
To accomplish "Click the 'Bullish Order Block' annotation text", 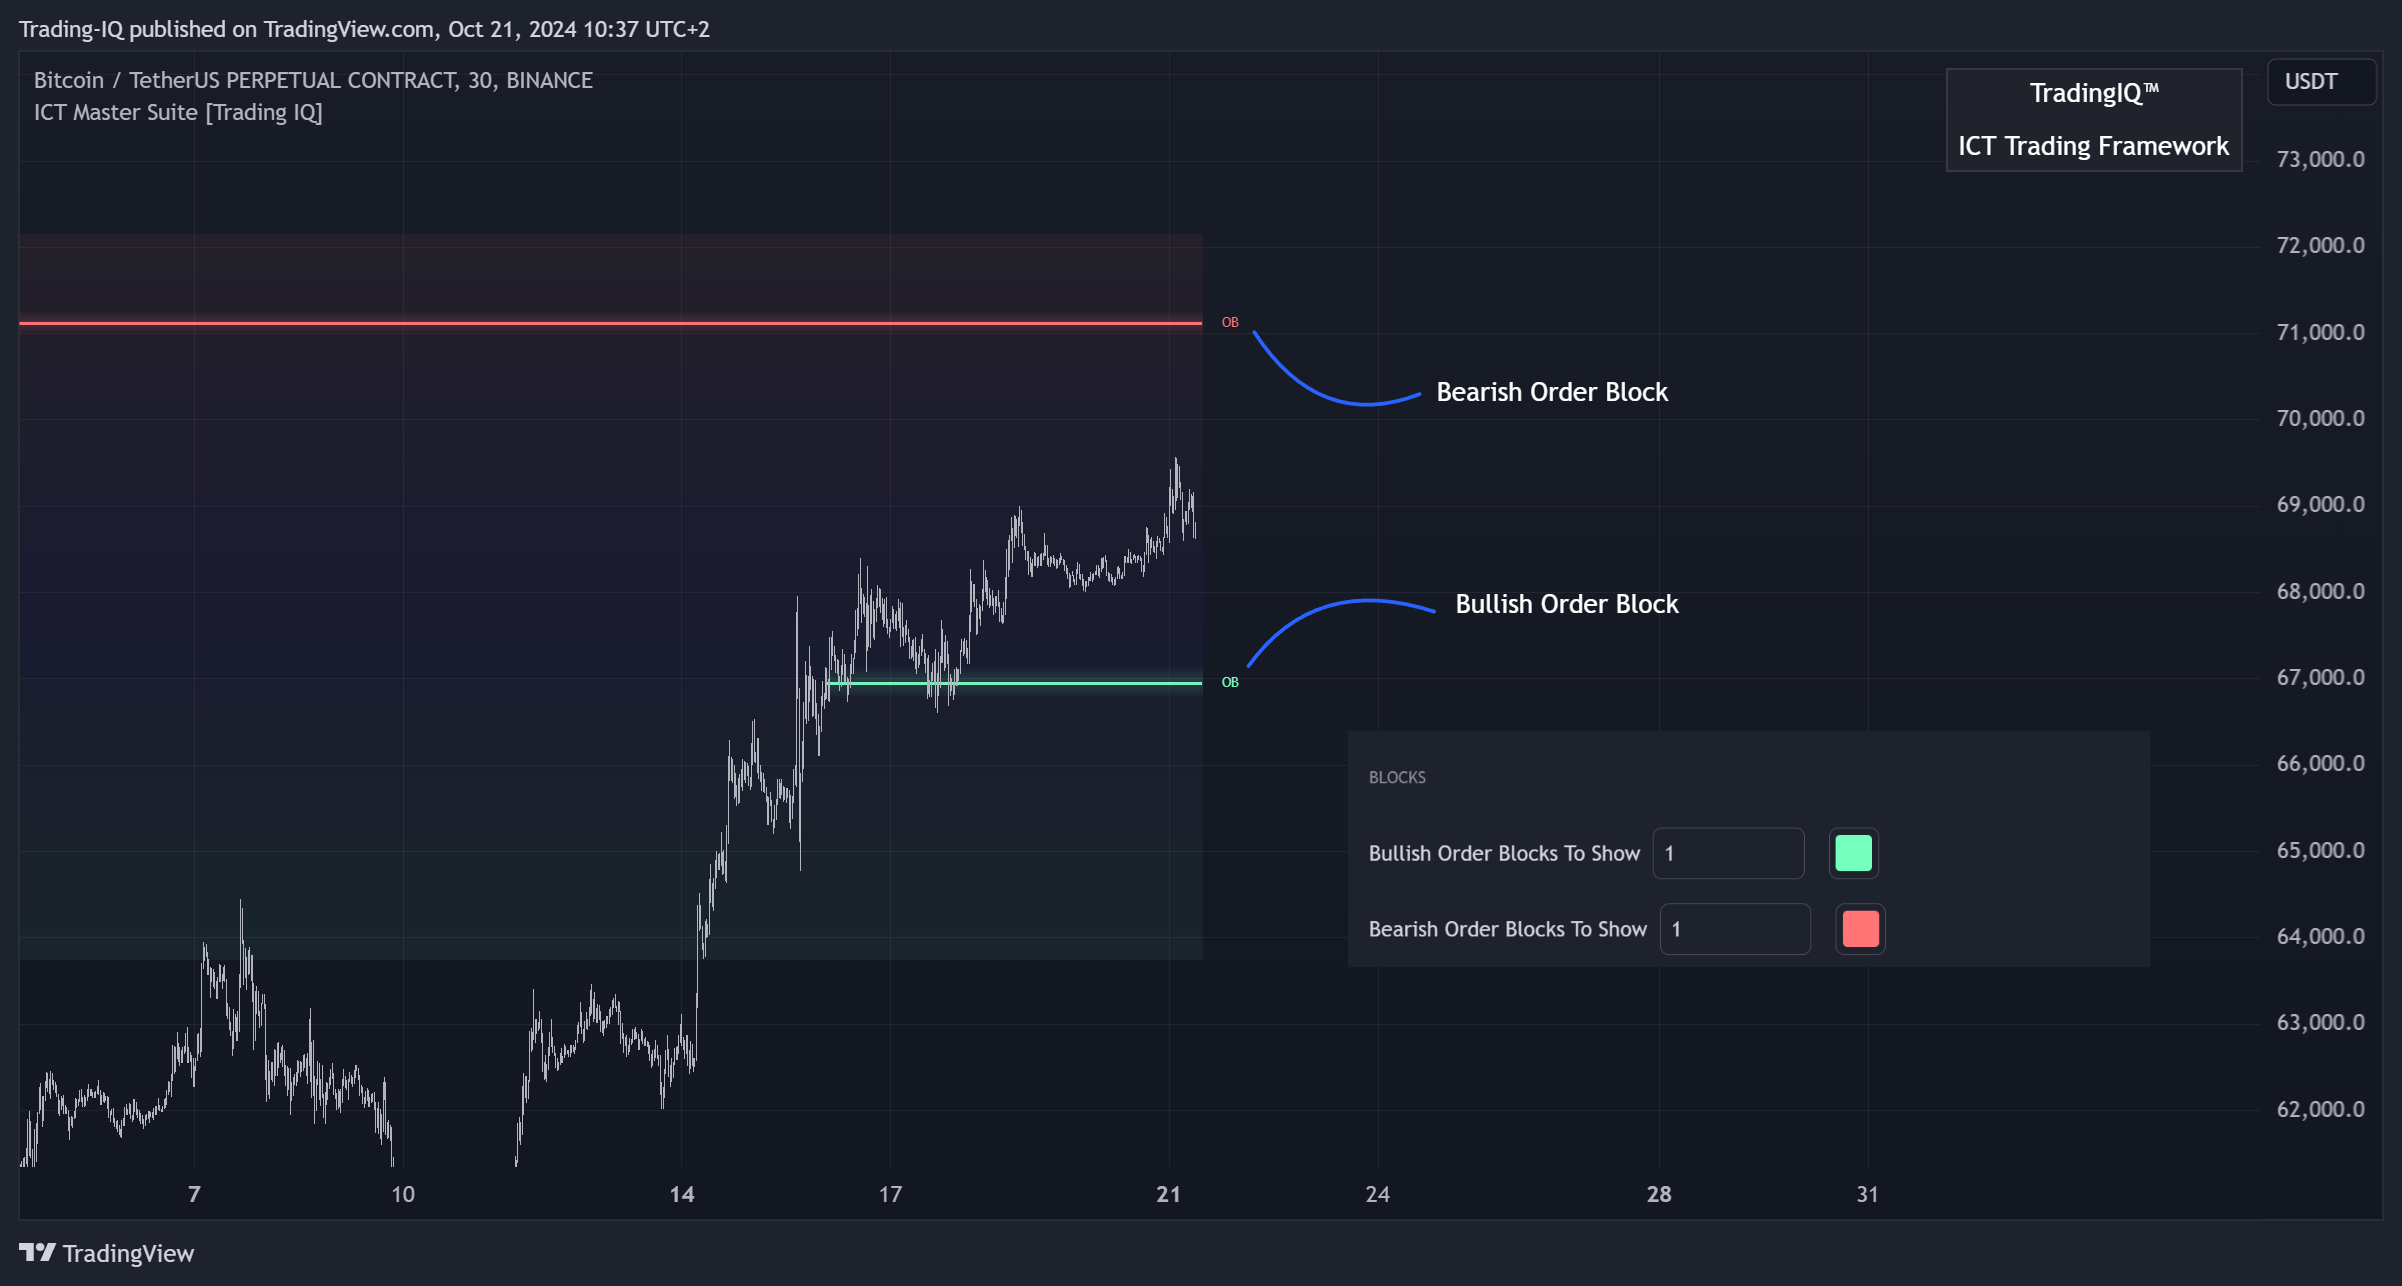I will (x=1567, y=604).
